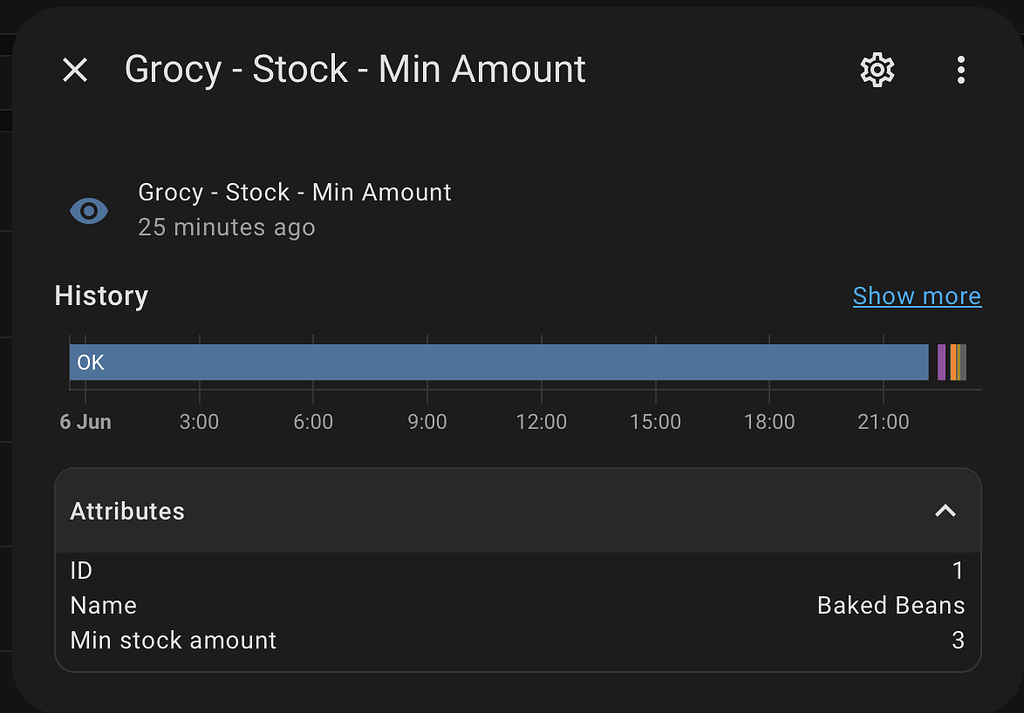The height and width of the screenshot is (713, 1024).
Task: Click the purple history segment
Action: (x=942, y=362)
